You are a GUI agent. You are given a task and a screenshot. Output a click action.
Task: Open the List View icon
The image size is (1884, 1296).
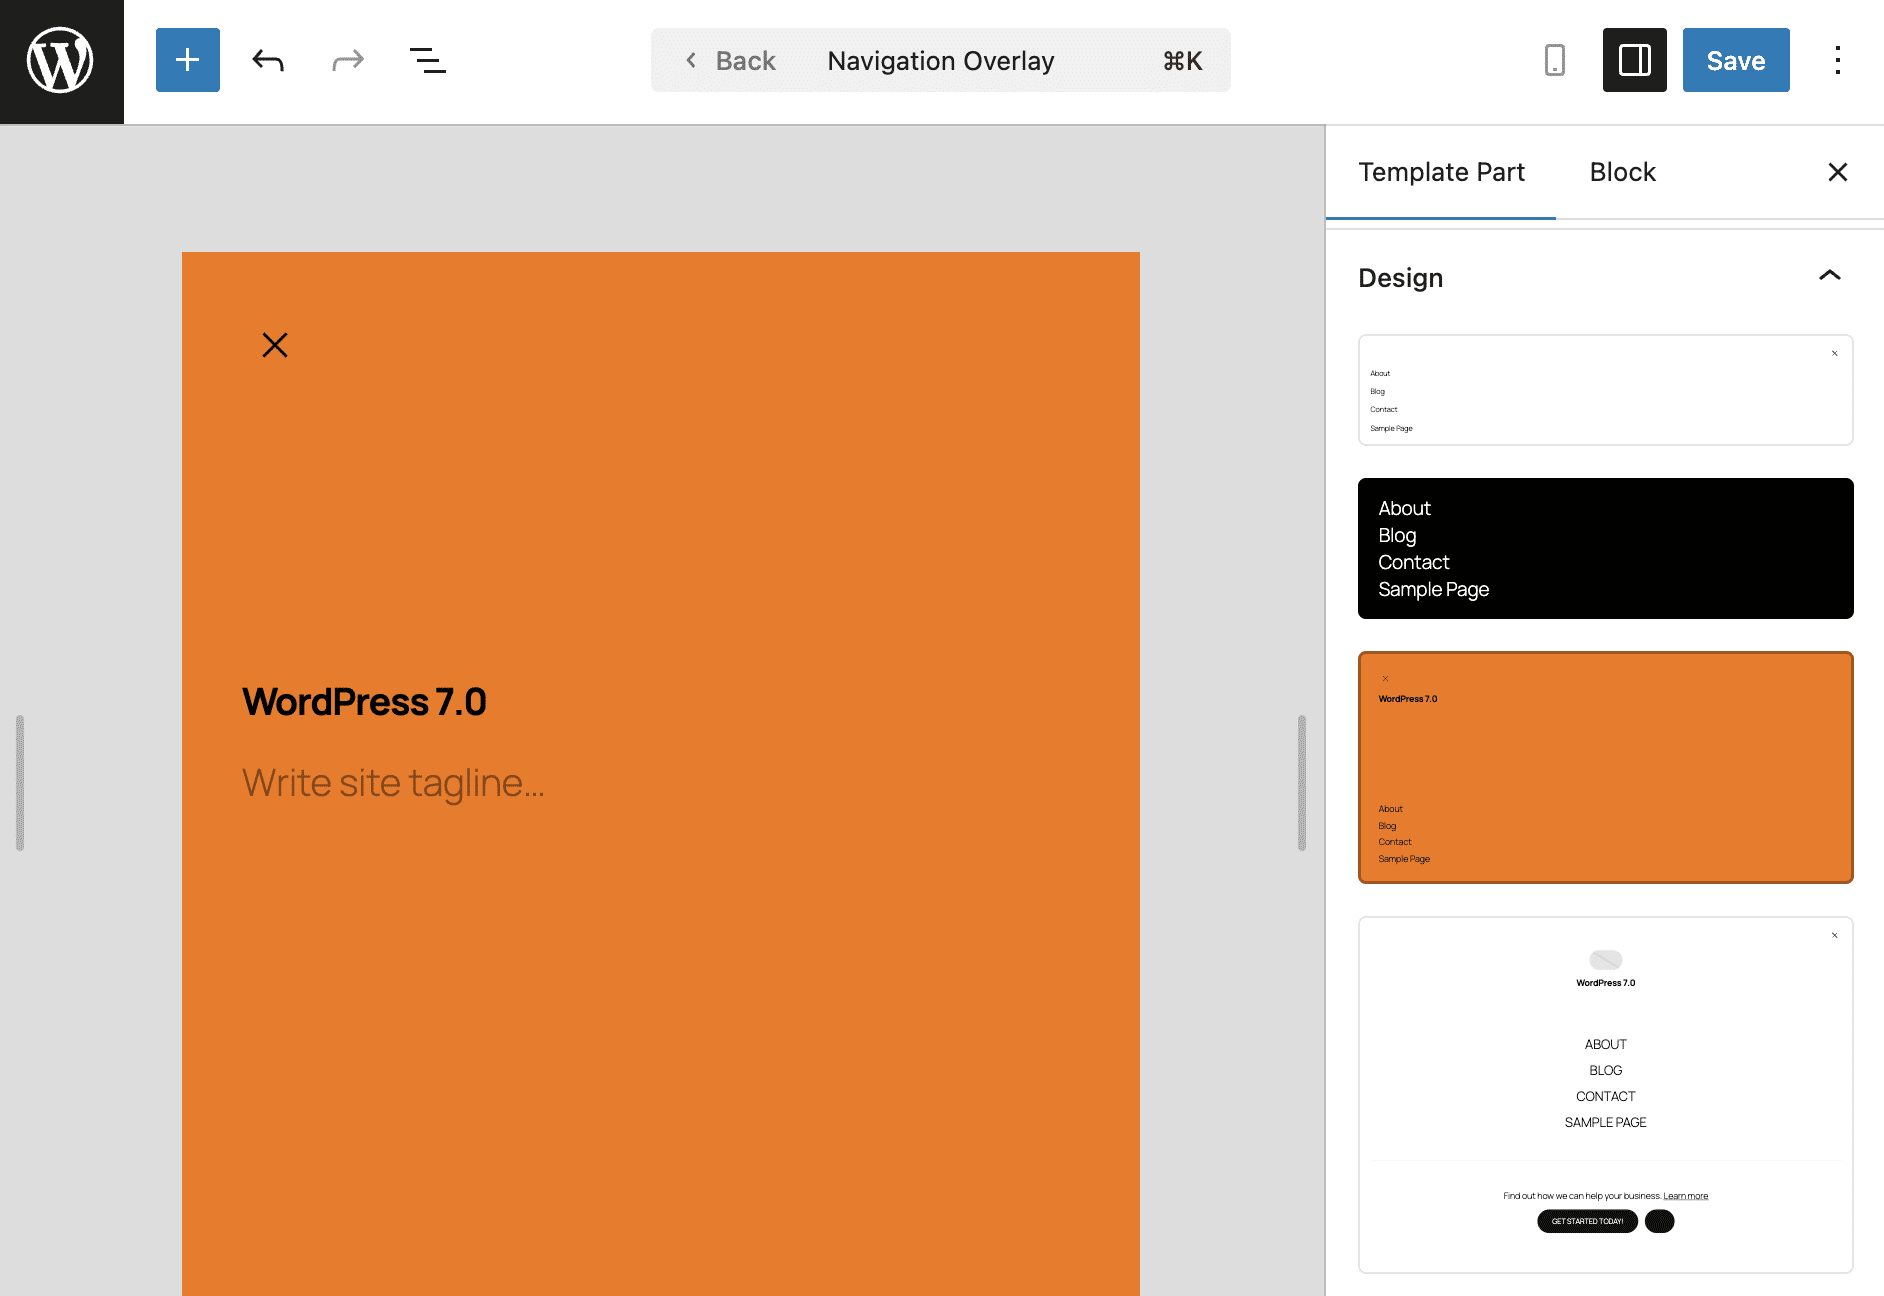428,60
